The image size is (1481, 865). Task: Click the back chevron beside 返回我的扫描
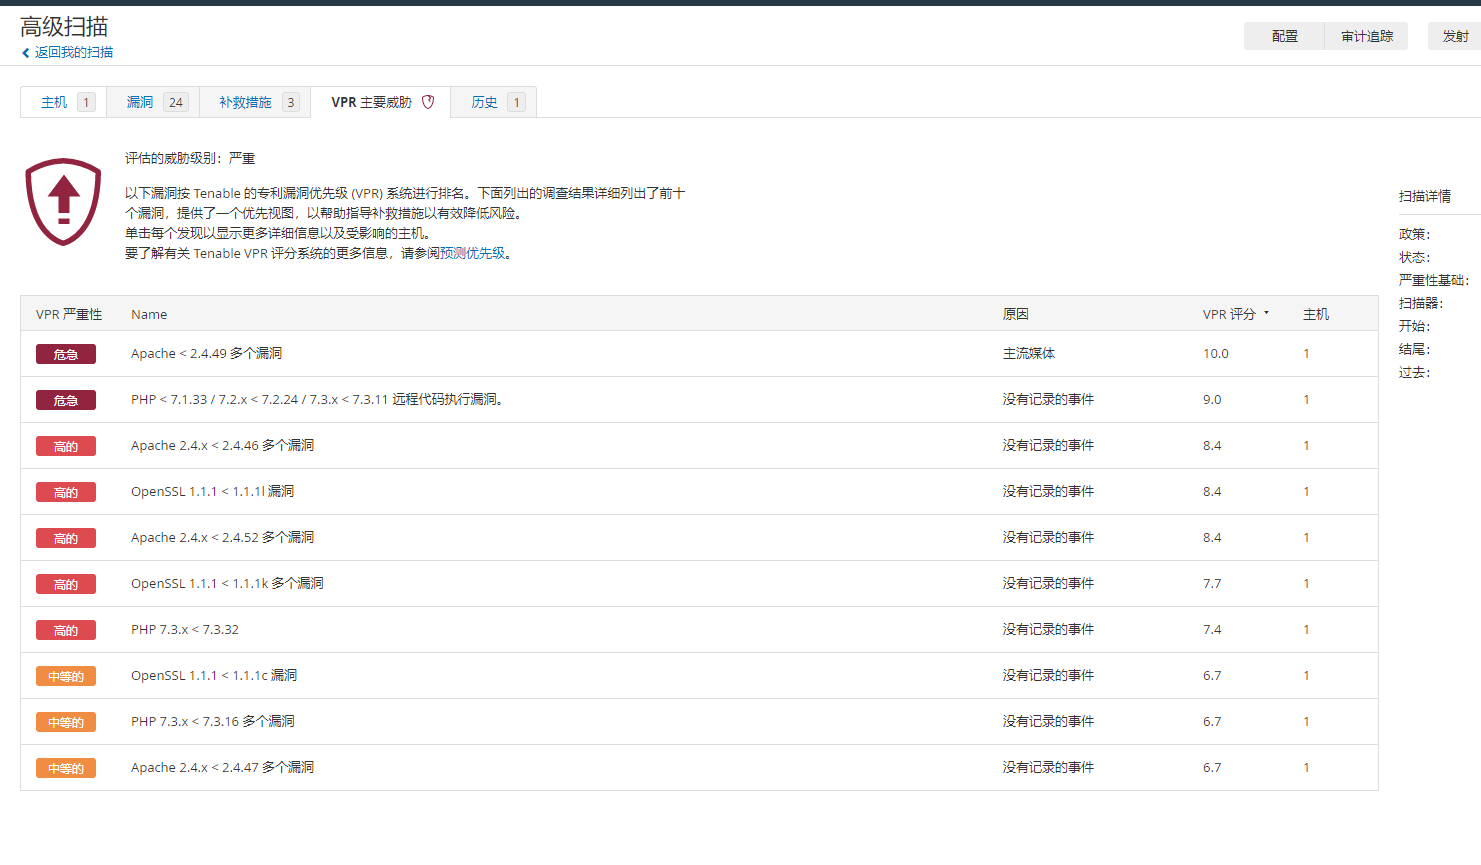(x=25, y=53)
